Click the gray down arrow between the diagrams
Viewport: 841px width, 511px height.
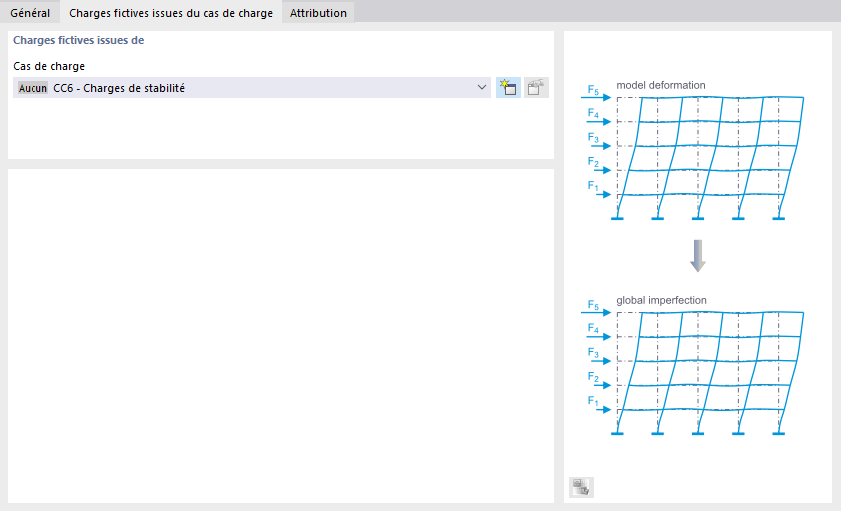click(698, 255)
